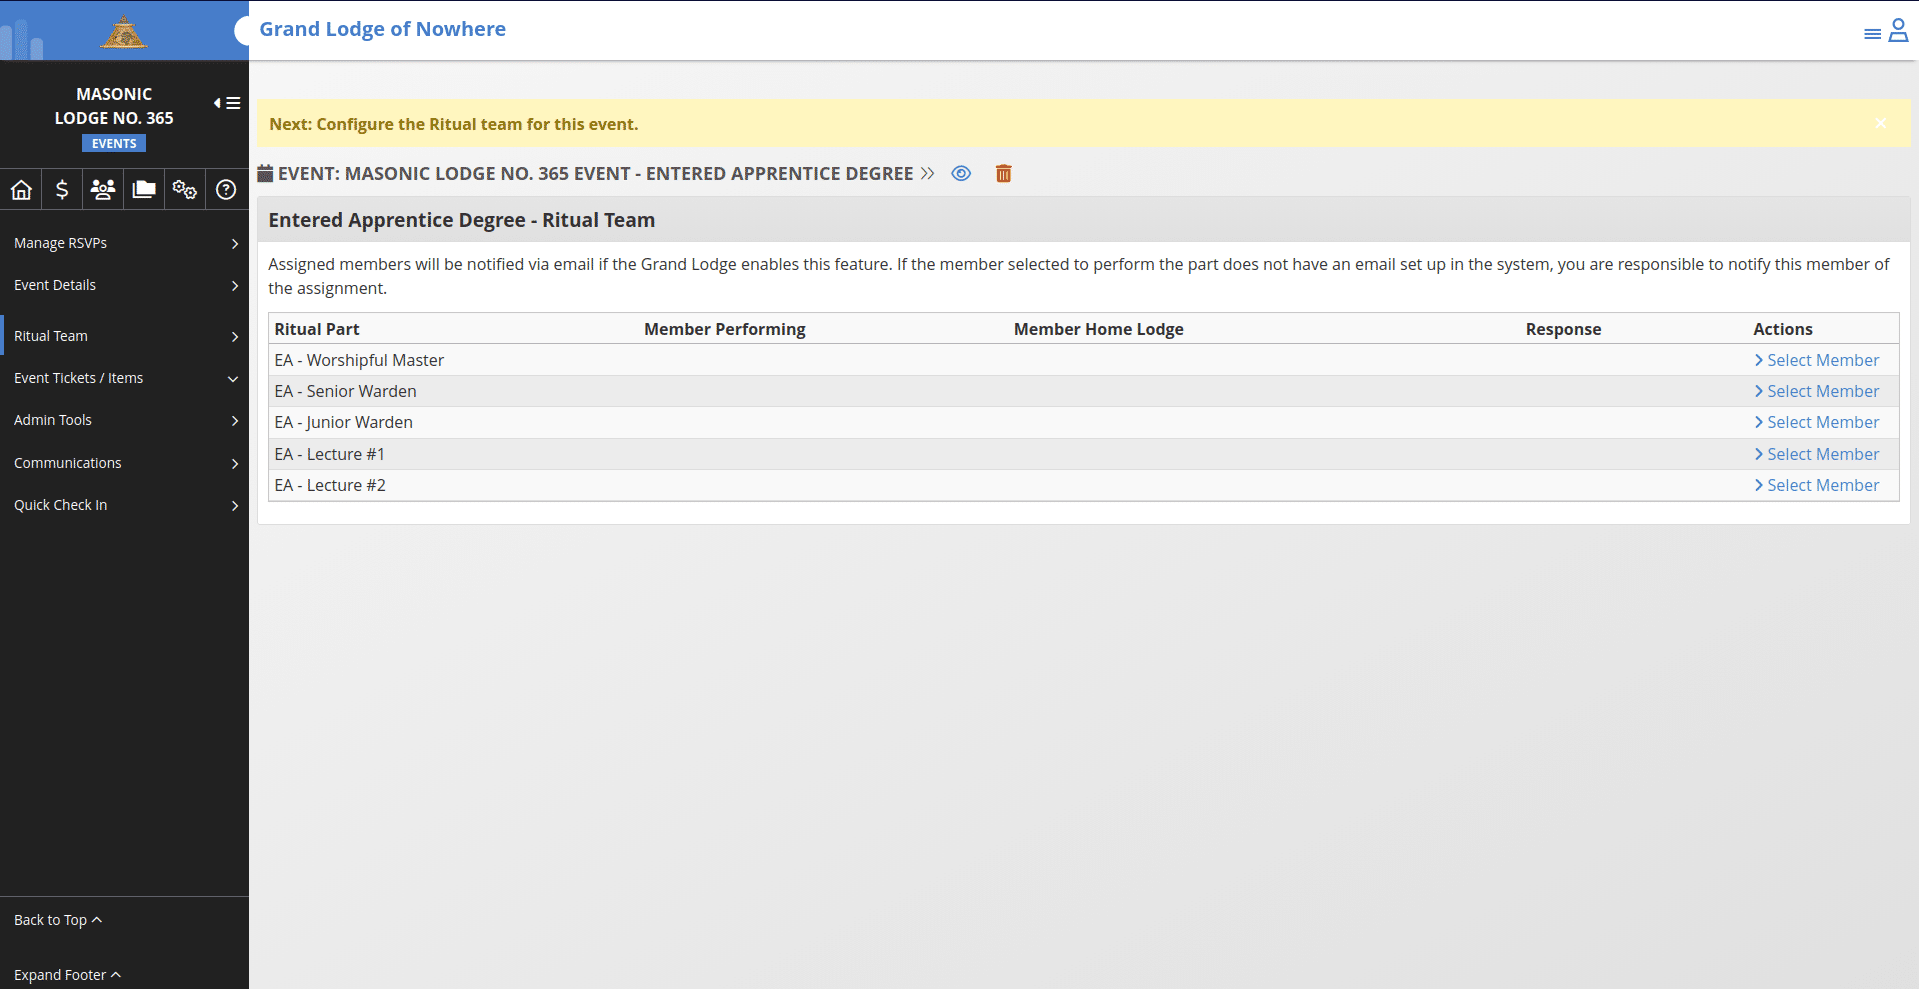This screenshot has width=1919, height=989.
Task: Delete event using the trash icon
Action: click(1004, 173)
